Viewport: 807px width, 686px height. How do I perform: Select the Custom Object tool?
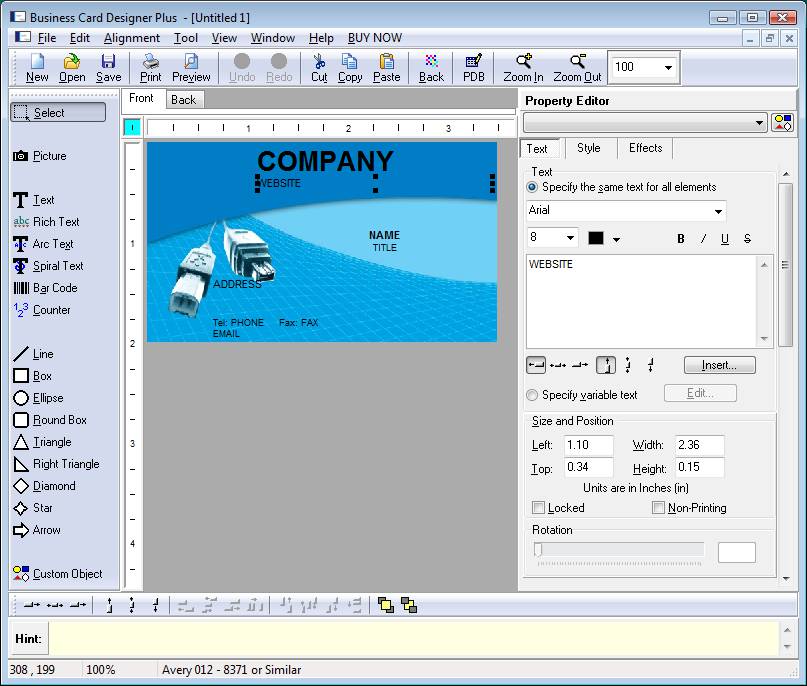(x=62, y=573)
